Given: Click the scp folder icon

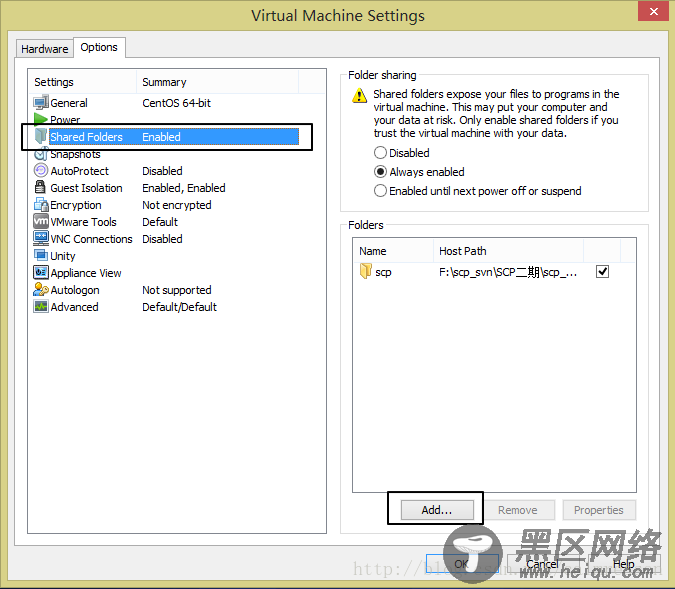Looking at the screenshot, I should pyautogui.click(x=365, y=271).
